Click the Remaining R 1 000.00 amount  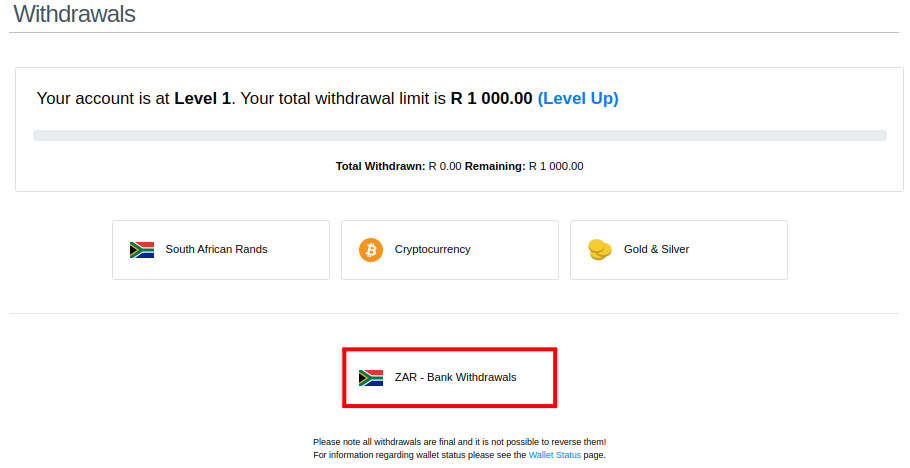tap(556, 166)
